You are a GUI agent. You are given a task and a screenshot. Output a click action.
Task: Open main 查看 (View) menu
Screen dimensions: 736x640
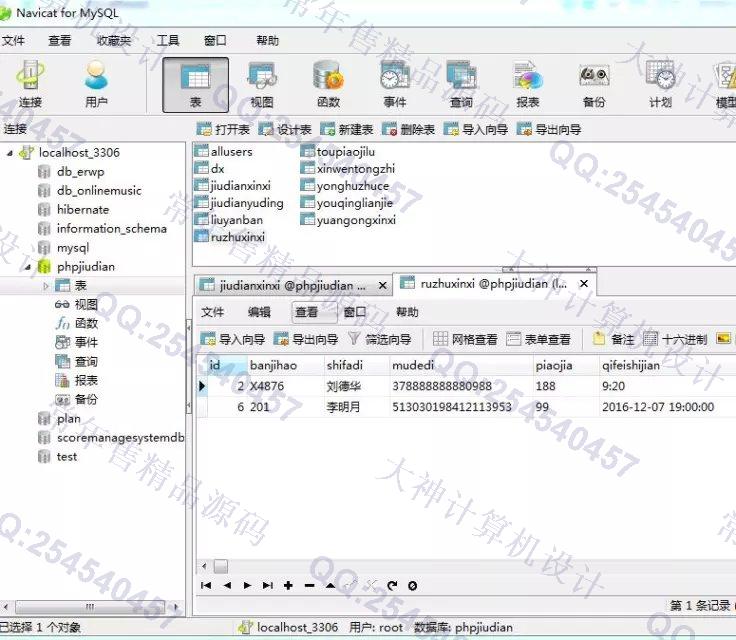coord(60,40)
